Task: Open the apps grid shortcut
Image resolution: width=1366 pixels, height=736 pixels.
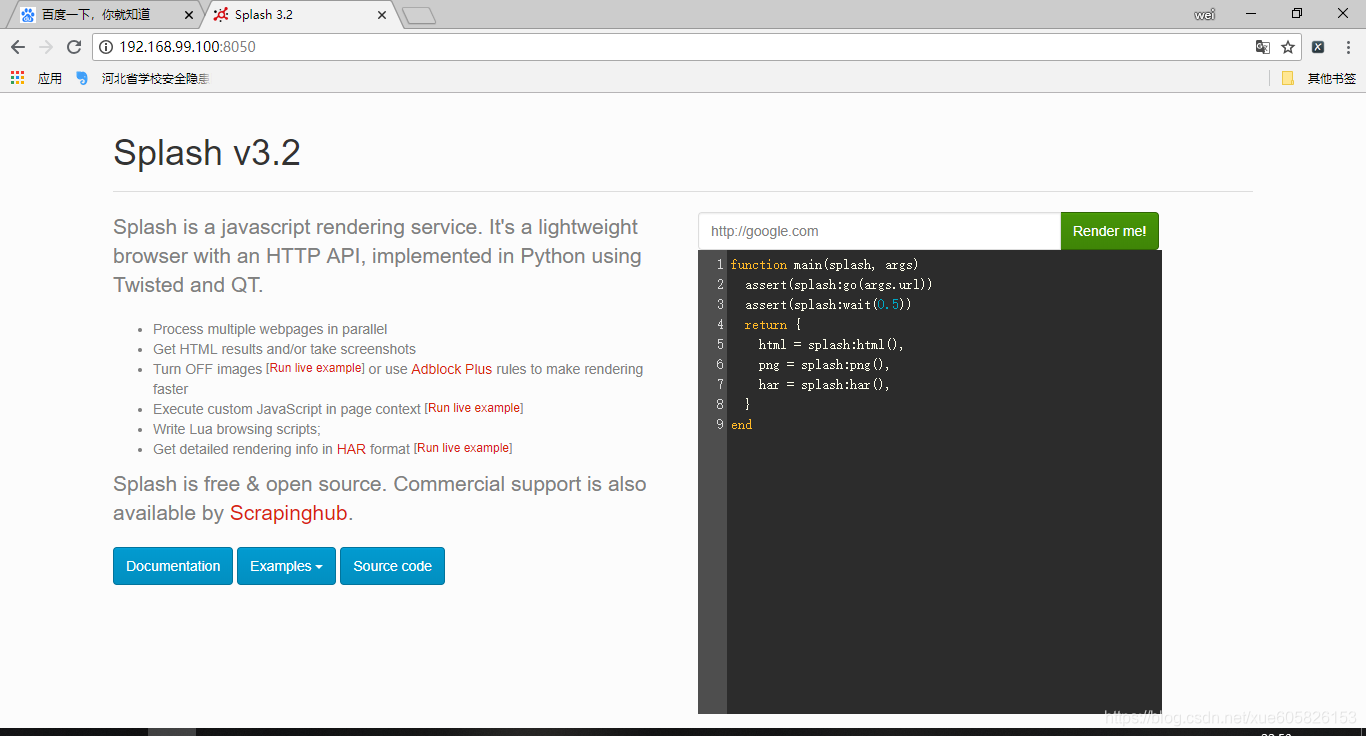Action: 17,78
